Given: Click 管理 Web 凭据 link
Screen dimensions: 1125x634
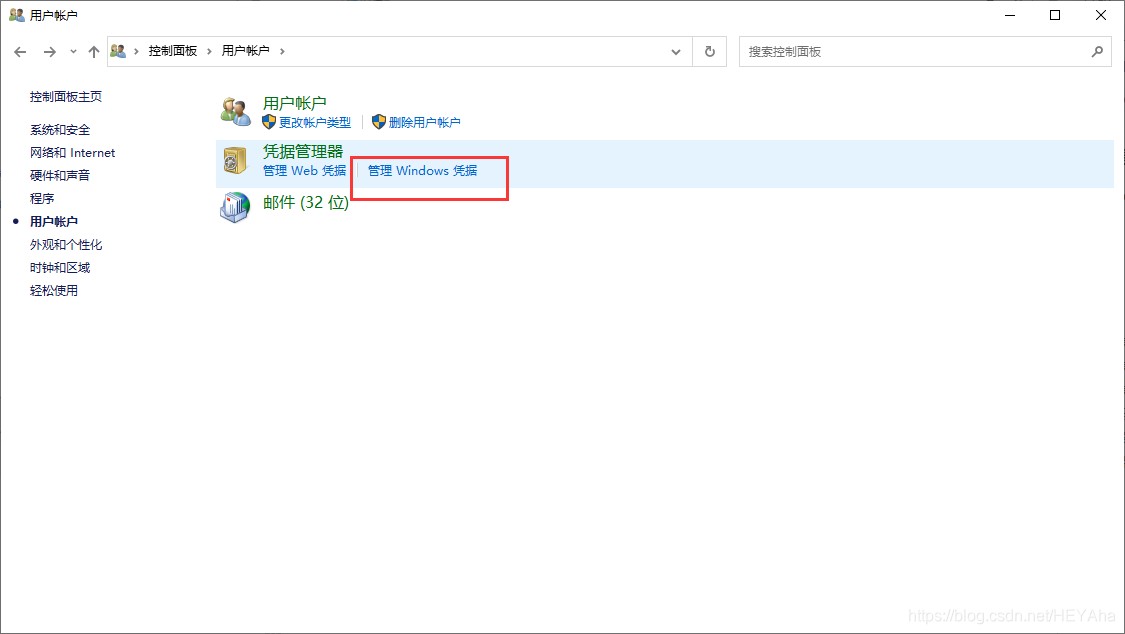Looking at the screenshot, I should [x=304, y=171].
